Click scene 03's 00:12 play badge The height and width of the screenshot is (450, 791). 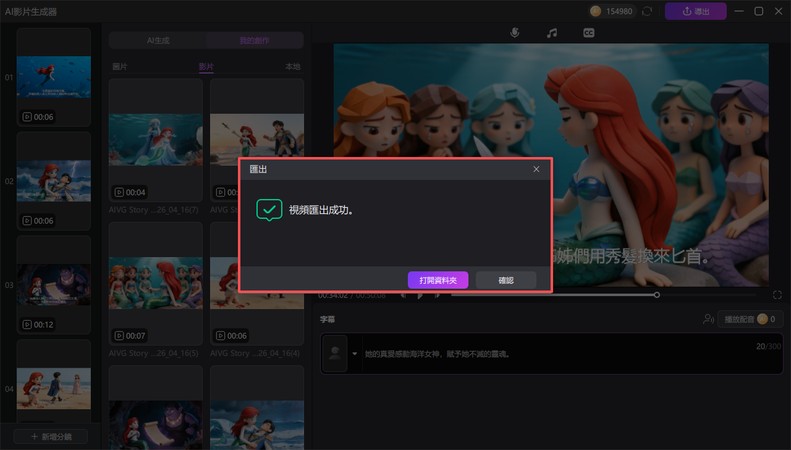(x=38, y=324)
